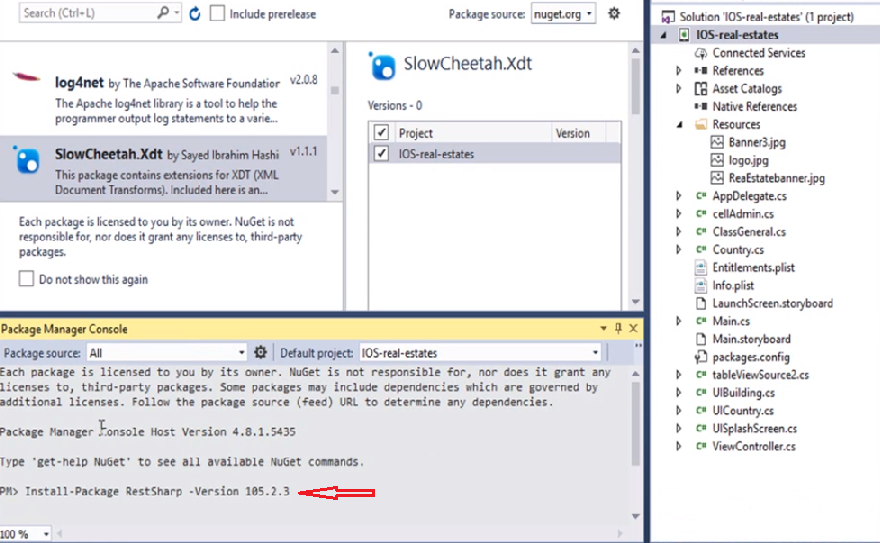This screenshot has width=880, height=543.
Task: Select UIBuilding.cs in Solution Explorer
Action: point(744,393)
